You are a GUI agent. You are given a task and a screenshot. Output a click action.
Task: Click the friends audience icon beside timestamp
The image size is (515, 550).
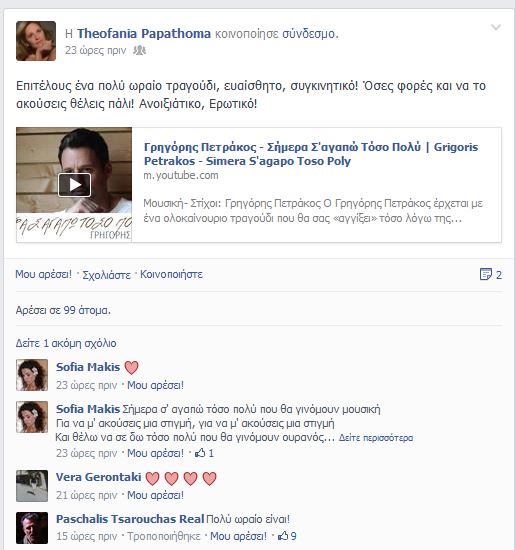point(139,51)
